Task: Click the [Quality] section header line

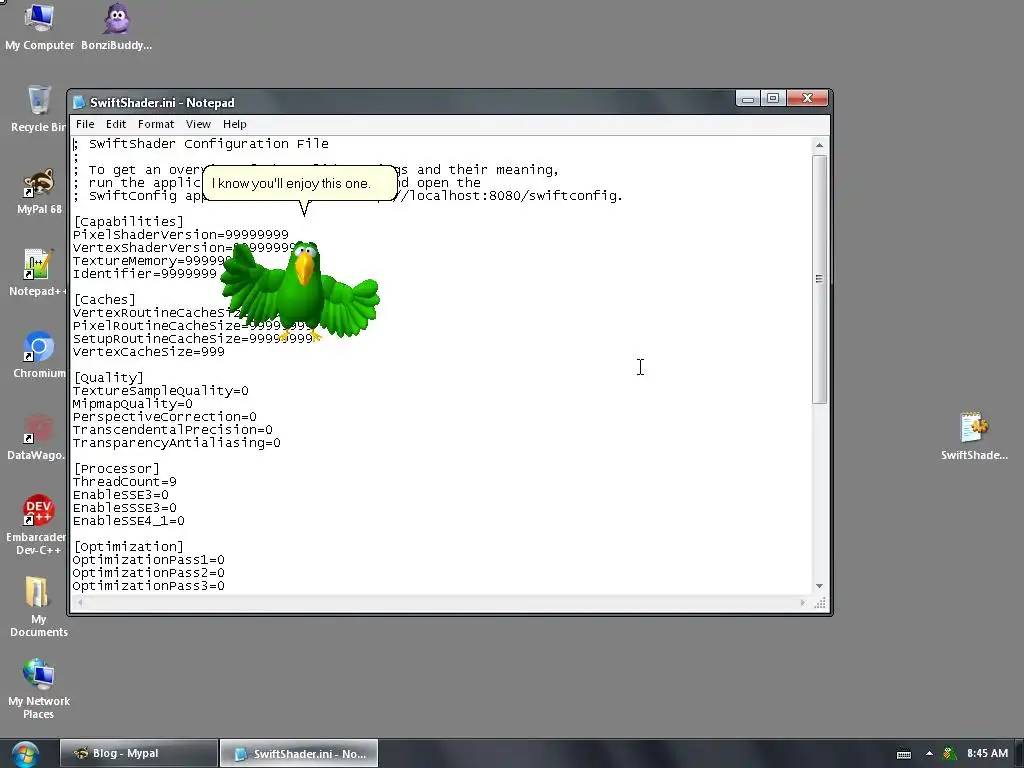Action: point(108,377)
